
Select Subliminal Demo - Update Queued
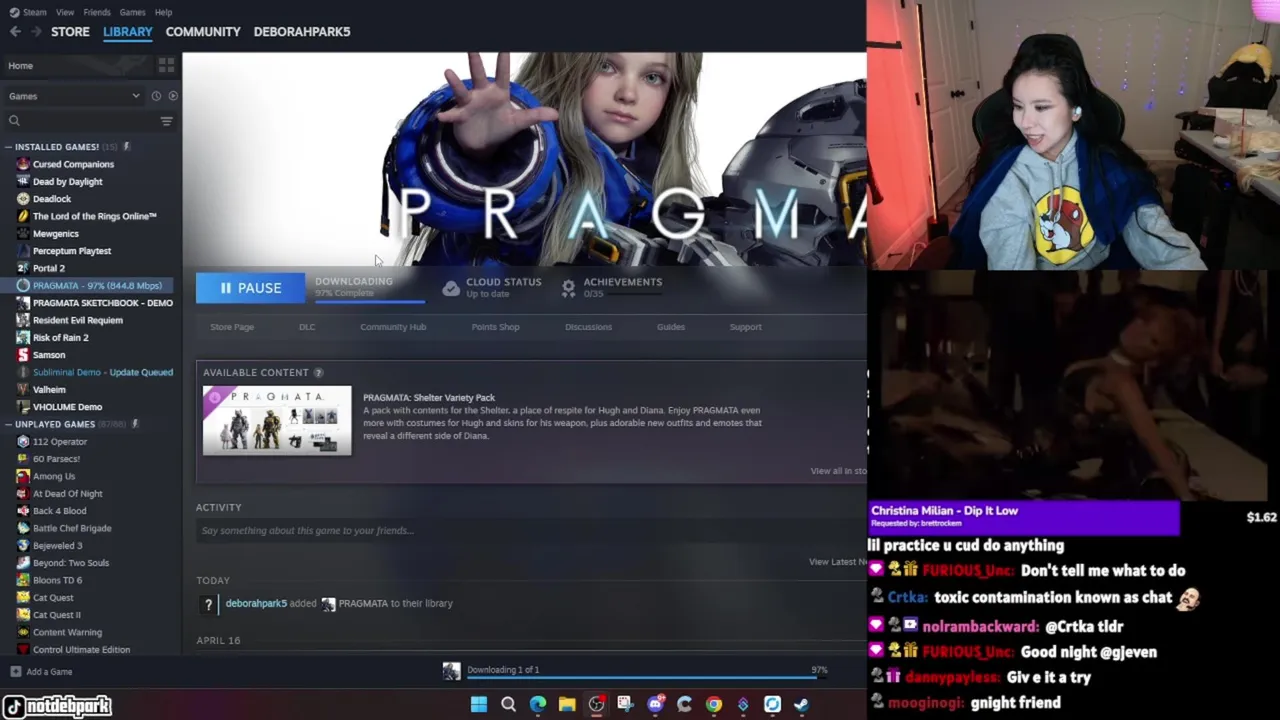click(x=102, y=372)
